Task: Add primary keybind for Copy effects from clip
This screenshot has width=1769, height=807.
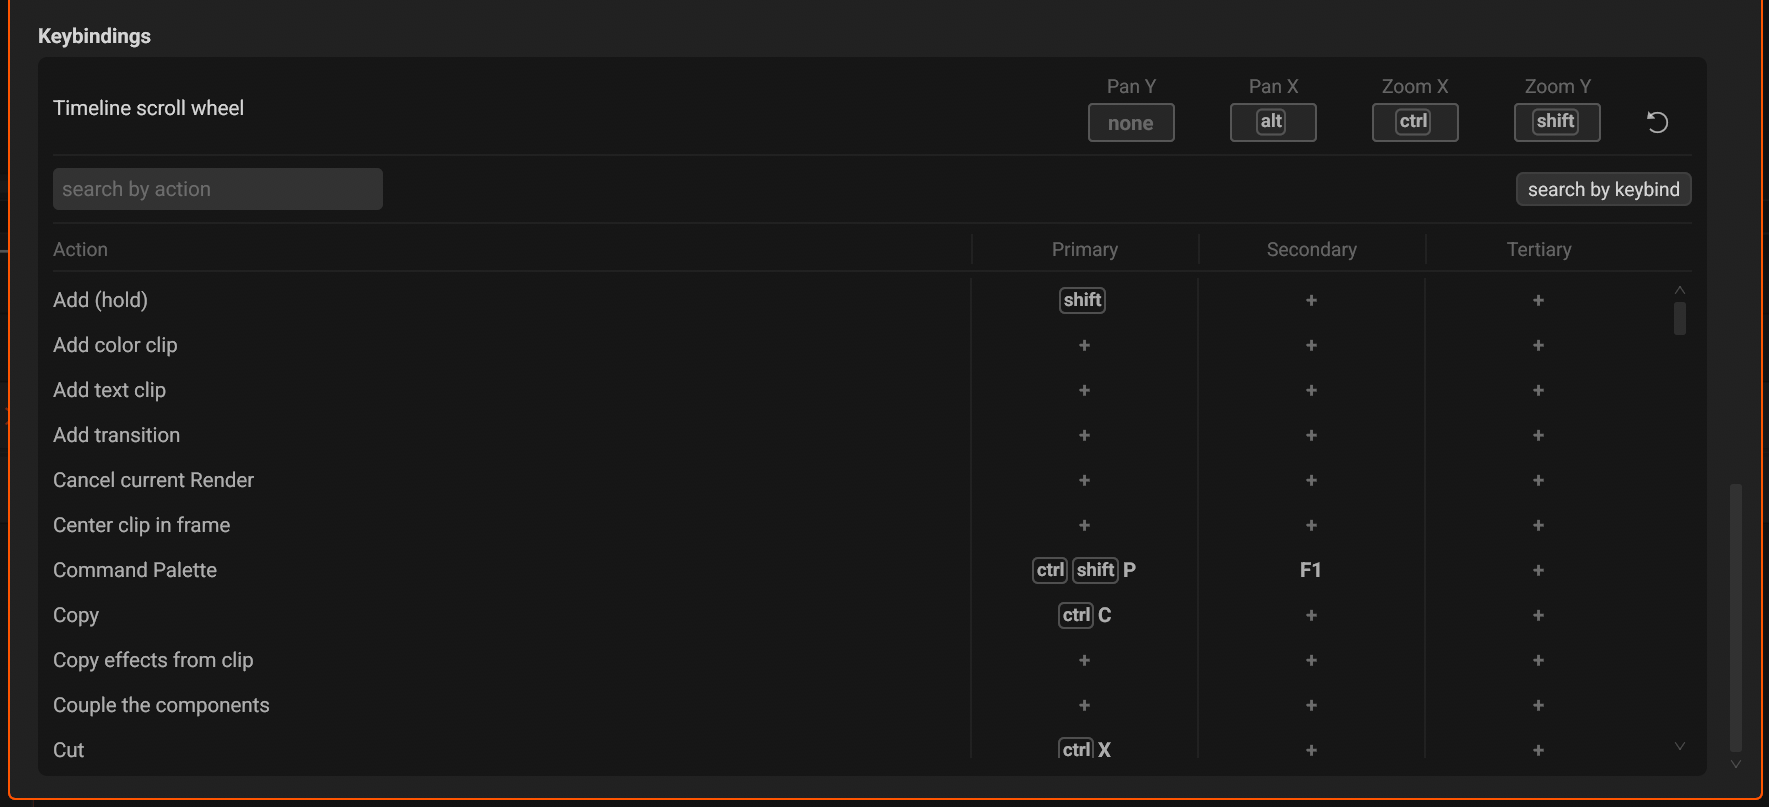Action: click(1084, 660)
